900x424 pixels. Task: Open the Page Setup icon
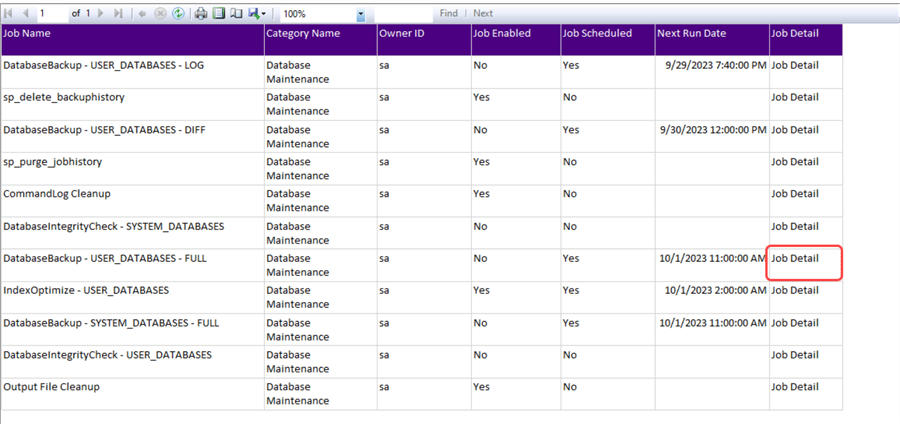[x=236, y=13]
